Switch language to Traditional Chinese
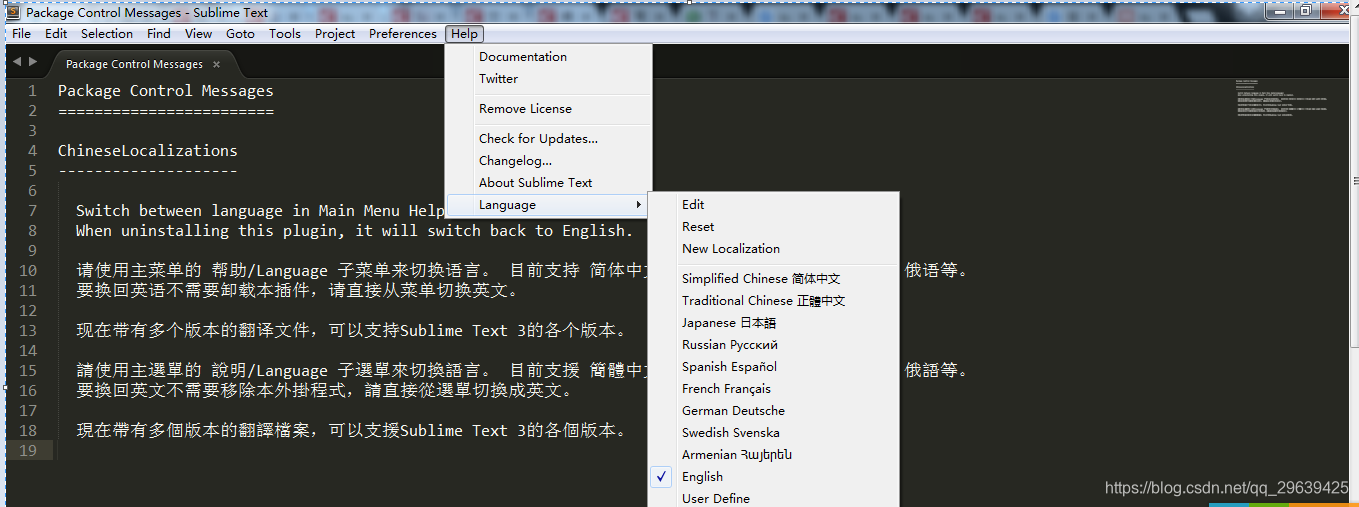This screenshot has width=1359, height=507. (x=774, y=301)
